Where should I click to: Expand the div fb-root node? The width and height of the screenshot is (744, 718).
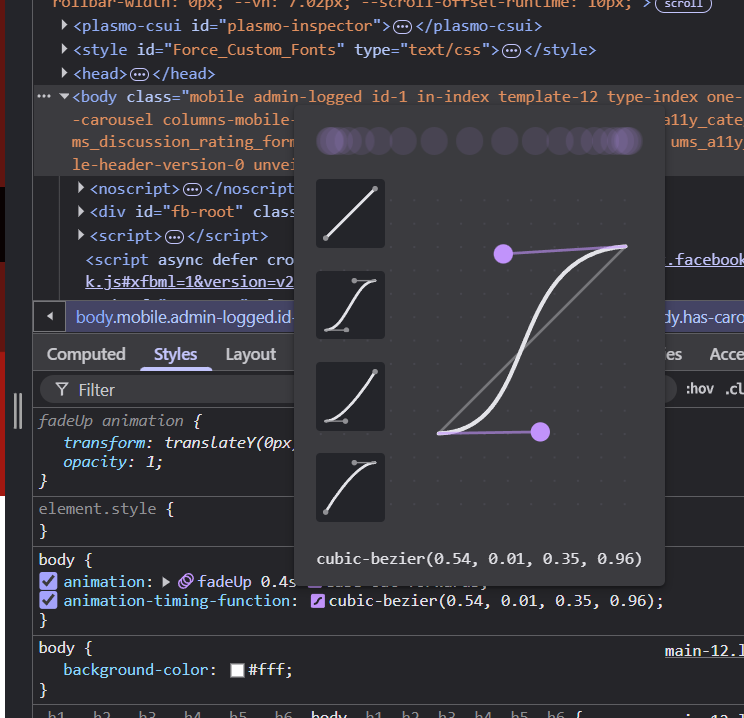(82, 212)
